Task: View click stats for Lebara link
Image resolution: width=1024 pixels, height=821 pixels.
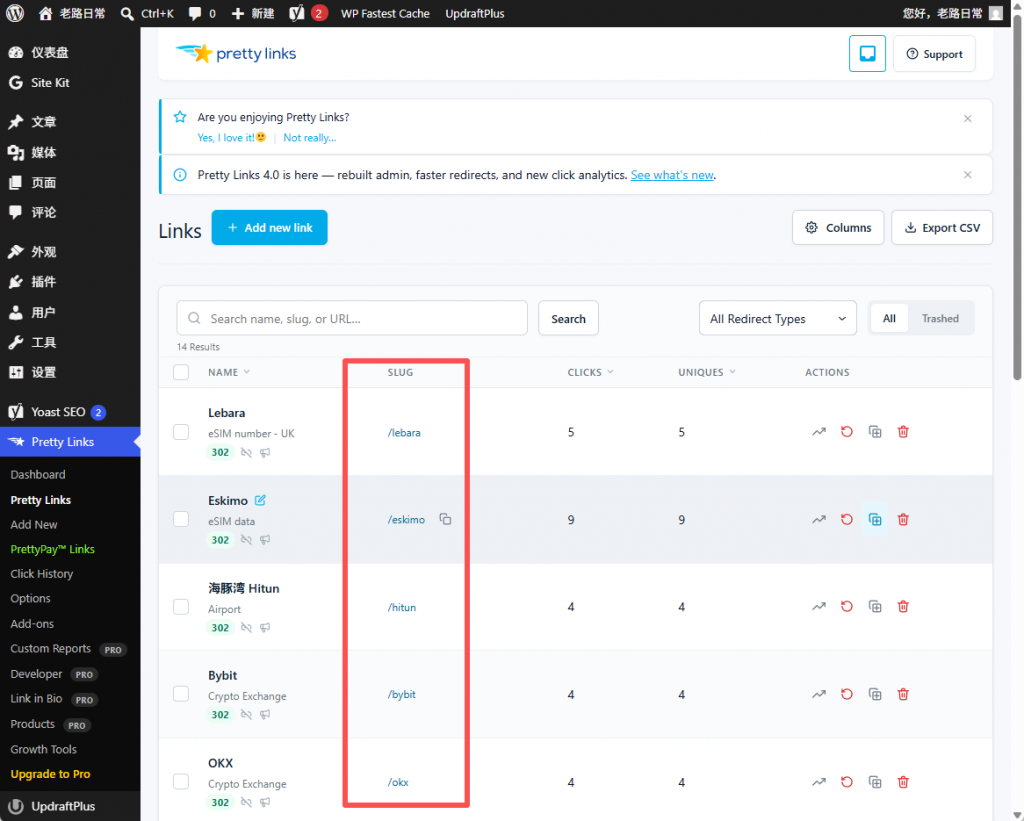Action: 819,432
